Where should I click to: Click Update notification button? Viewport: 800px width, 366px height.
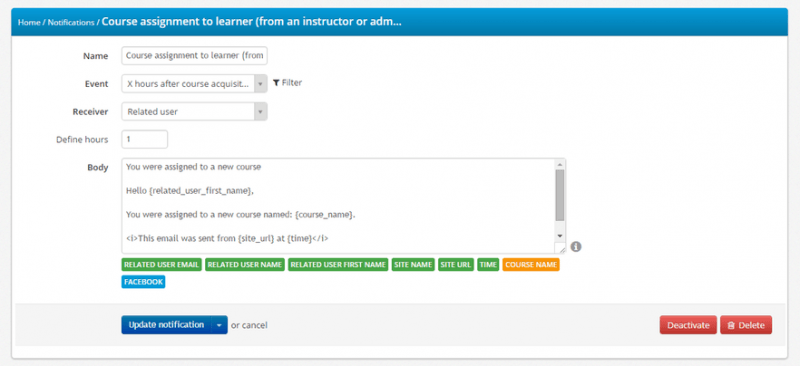coord(166,325)
